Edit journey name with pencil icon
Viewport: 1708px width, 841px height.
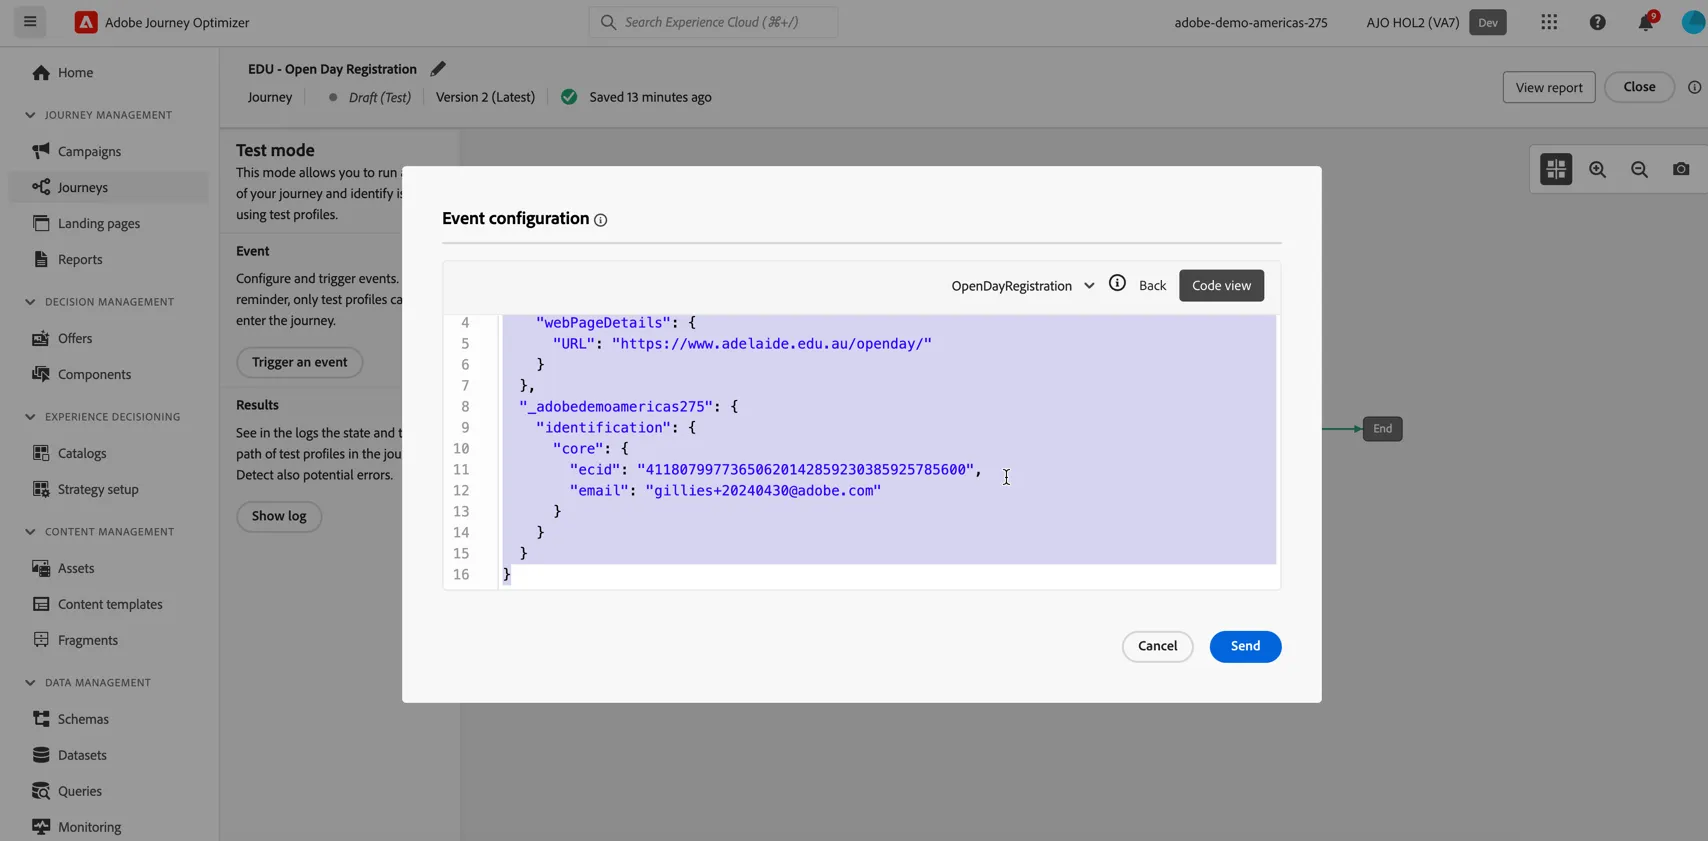pos(438,69)
